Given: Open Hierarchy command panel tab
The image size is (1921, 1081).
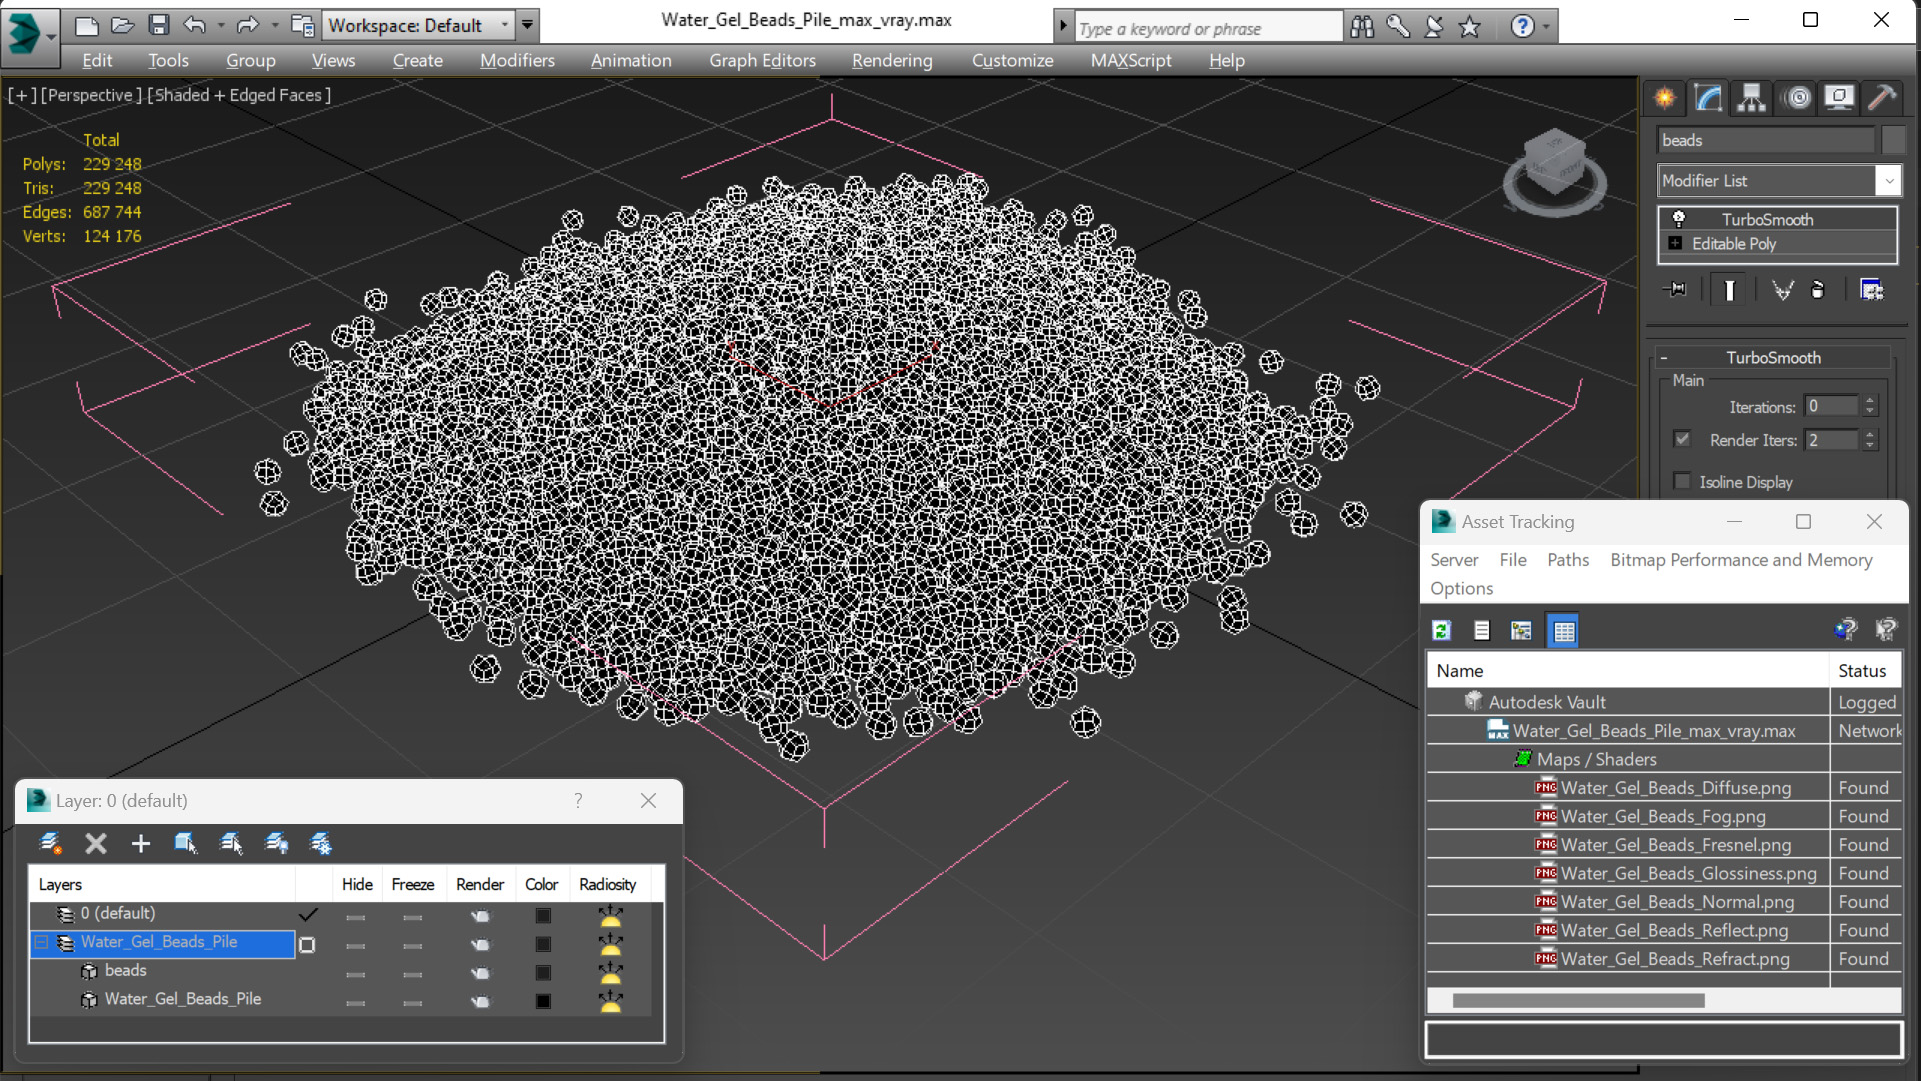Looking at the screenshot, I should [1751, 98].
